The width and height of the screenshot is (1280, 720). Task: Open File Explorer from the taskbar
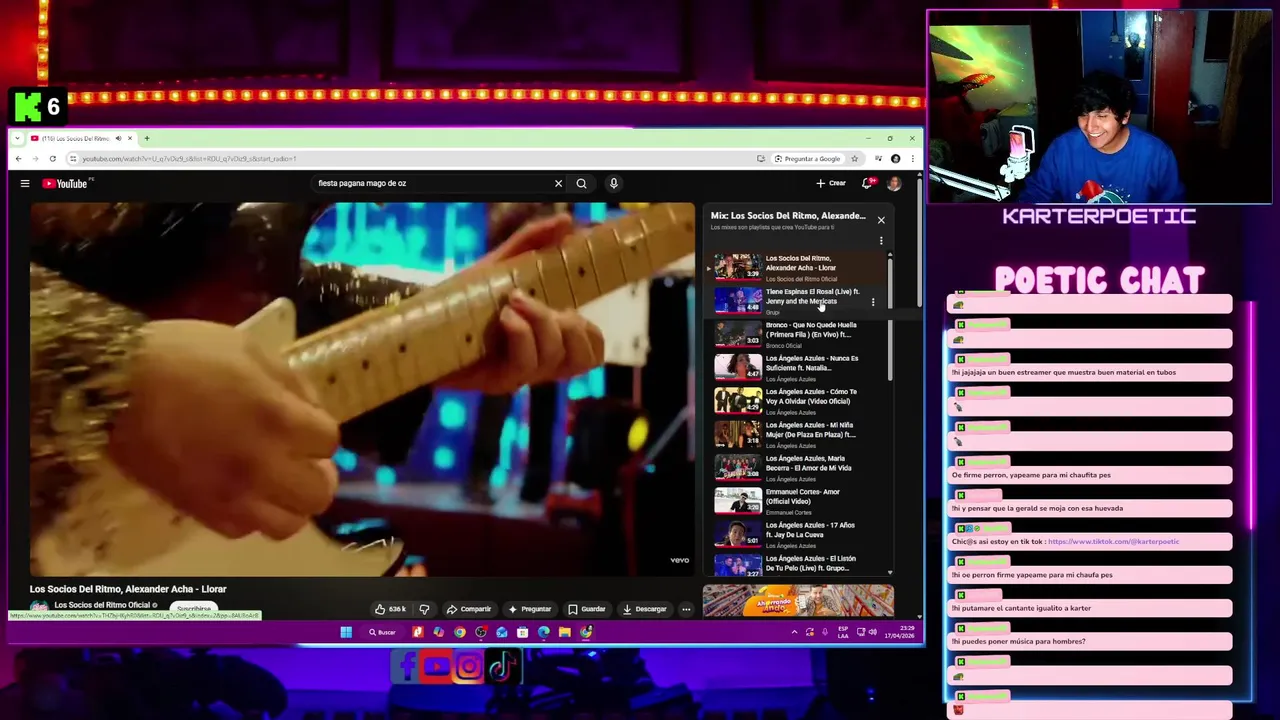pos(565,632)
